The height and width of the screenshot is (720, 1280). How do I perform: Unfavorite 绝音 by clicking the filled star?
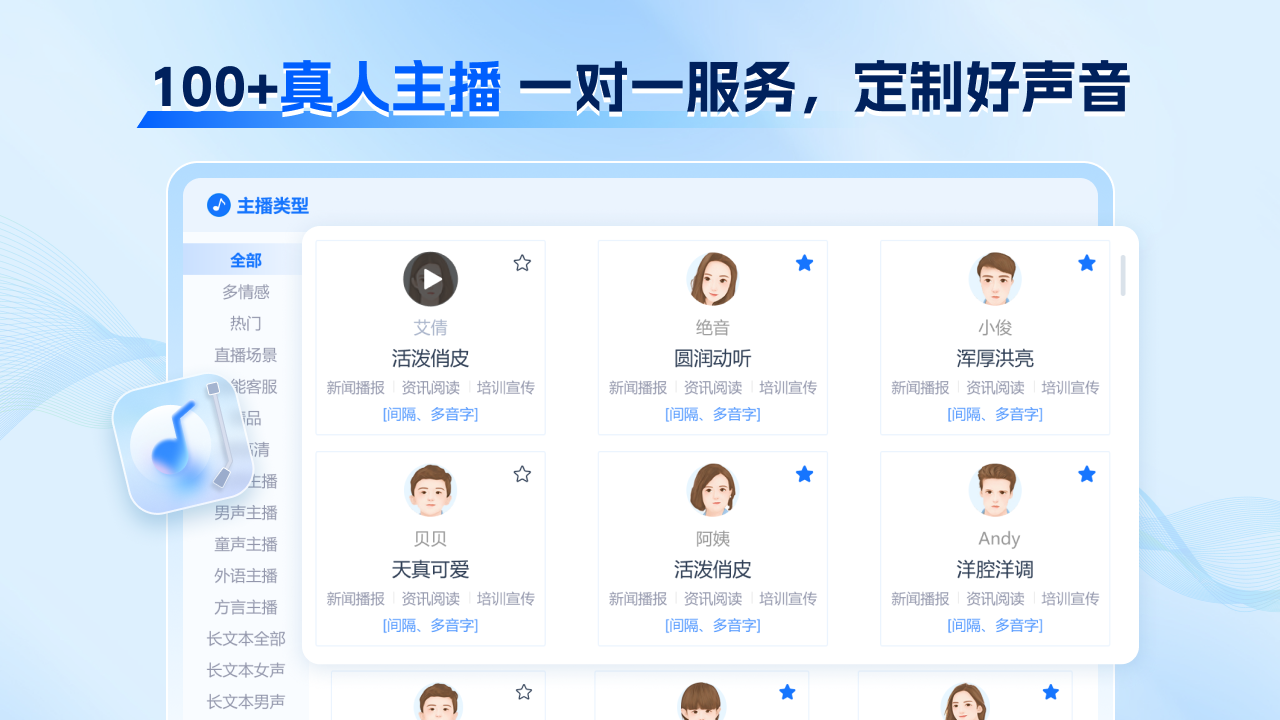(804, 263)
